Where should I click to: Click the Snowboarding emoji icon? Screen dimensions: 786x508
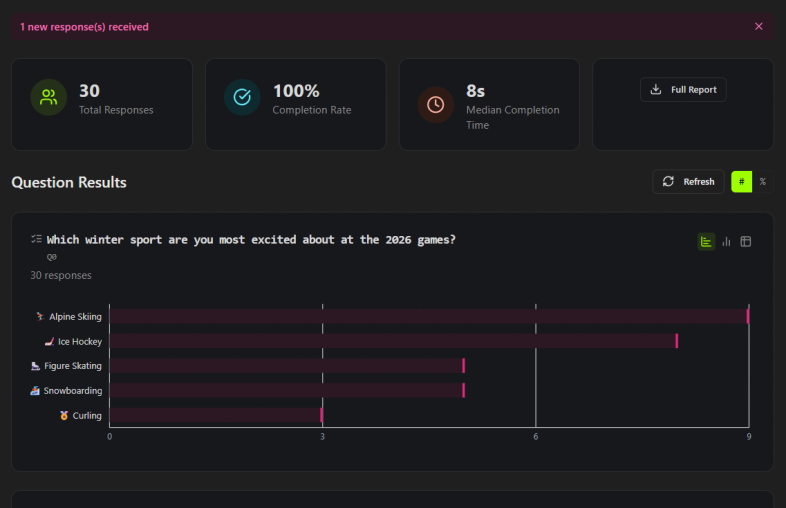click(x=35, y=391)
